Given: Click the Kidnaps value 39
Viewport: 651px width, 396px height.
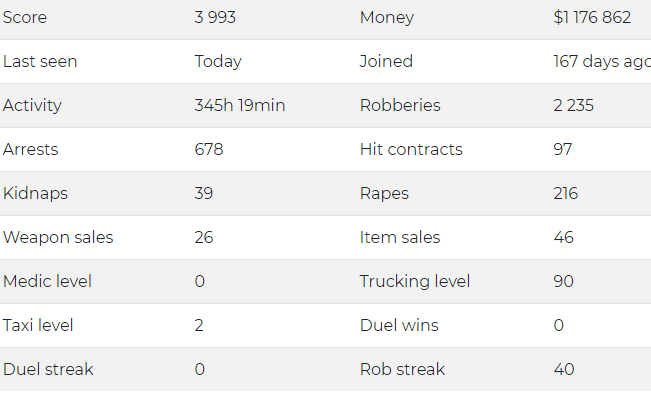Looking at the screenshot, I should [x=203, y=193].
